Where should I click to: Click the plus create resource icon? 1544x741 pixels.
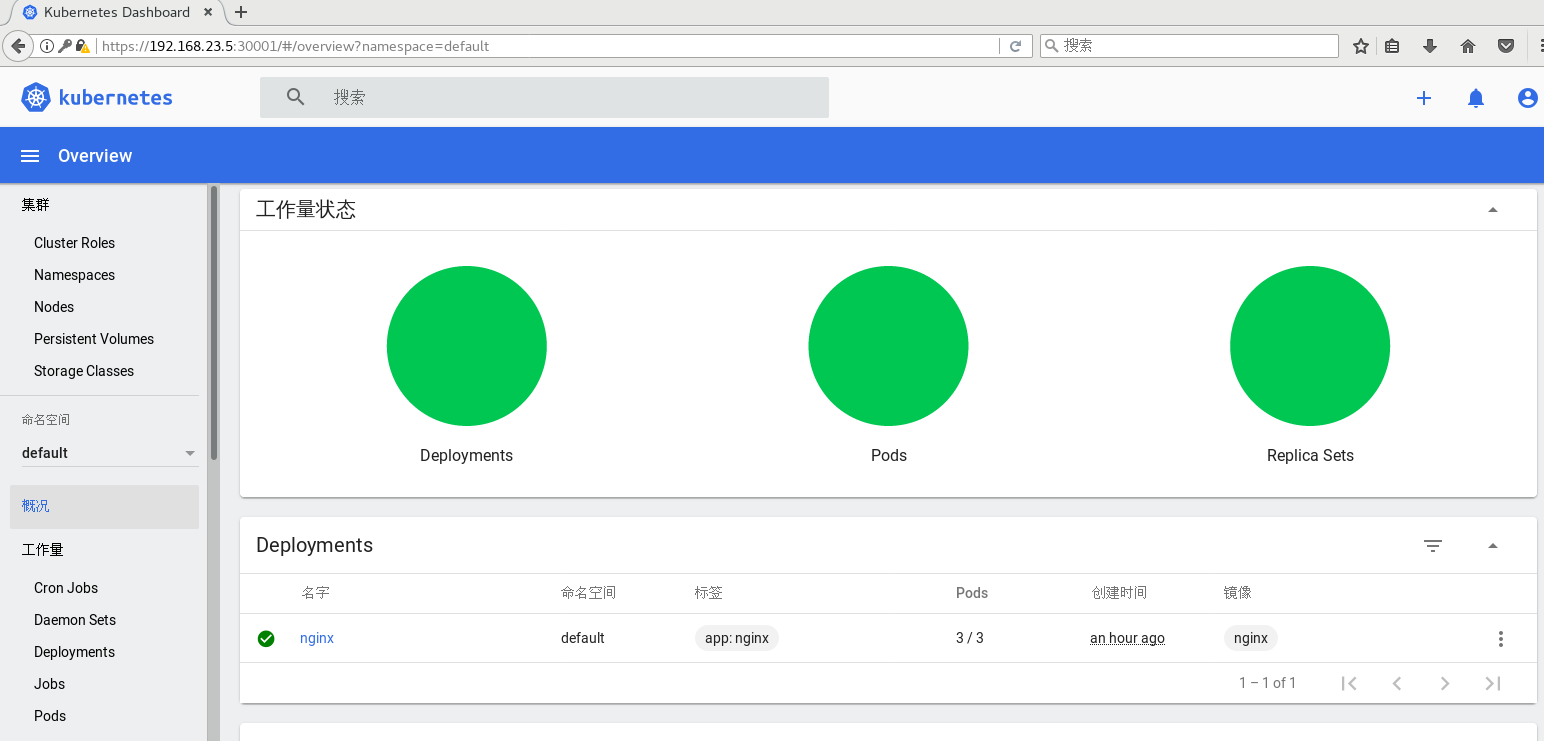coord(1424,98)
